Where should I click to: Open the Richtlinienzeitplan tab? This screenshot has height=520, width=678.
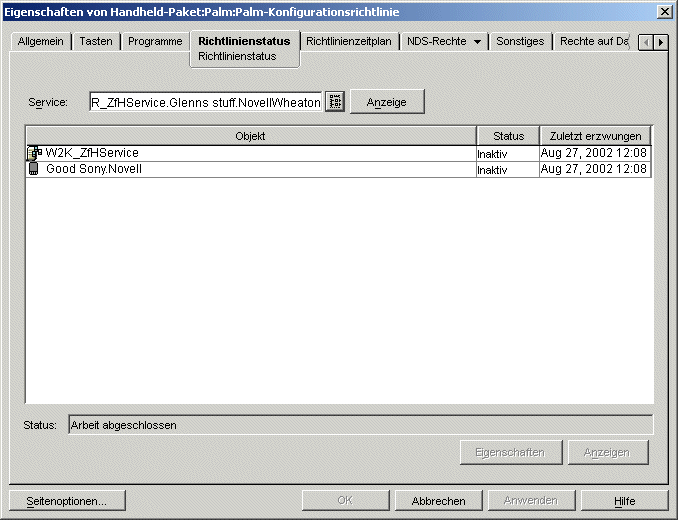(349, 41)
